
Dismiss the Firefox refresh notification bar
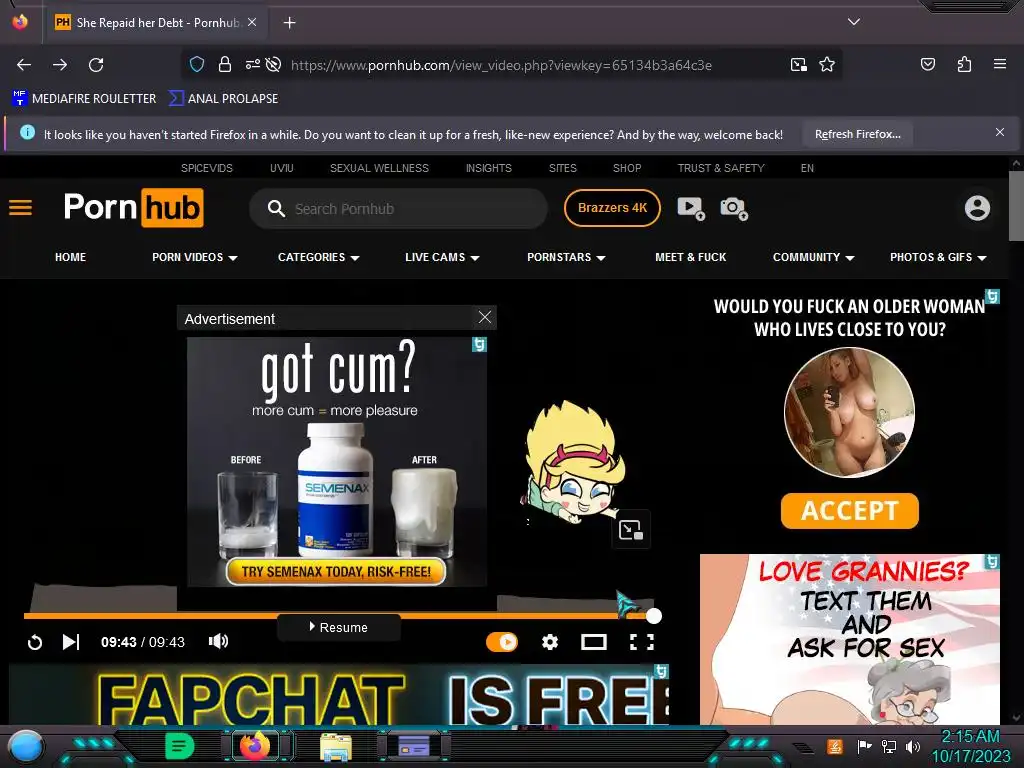point(1000,133)
